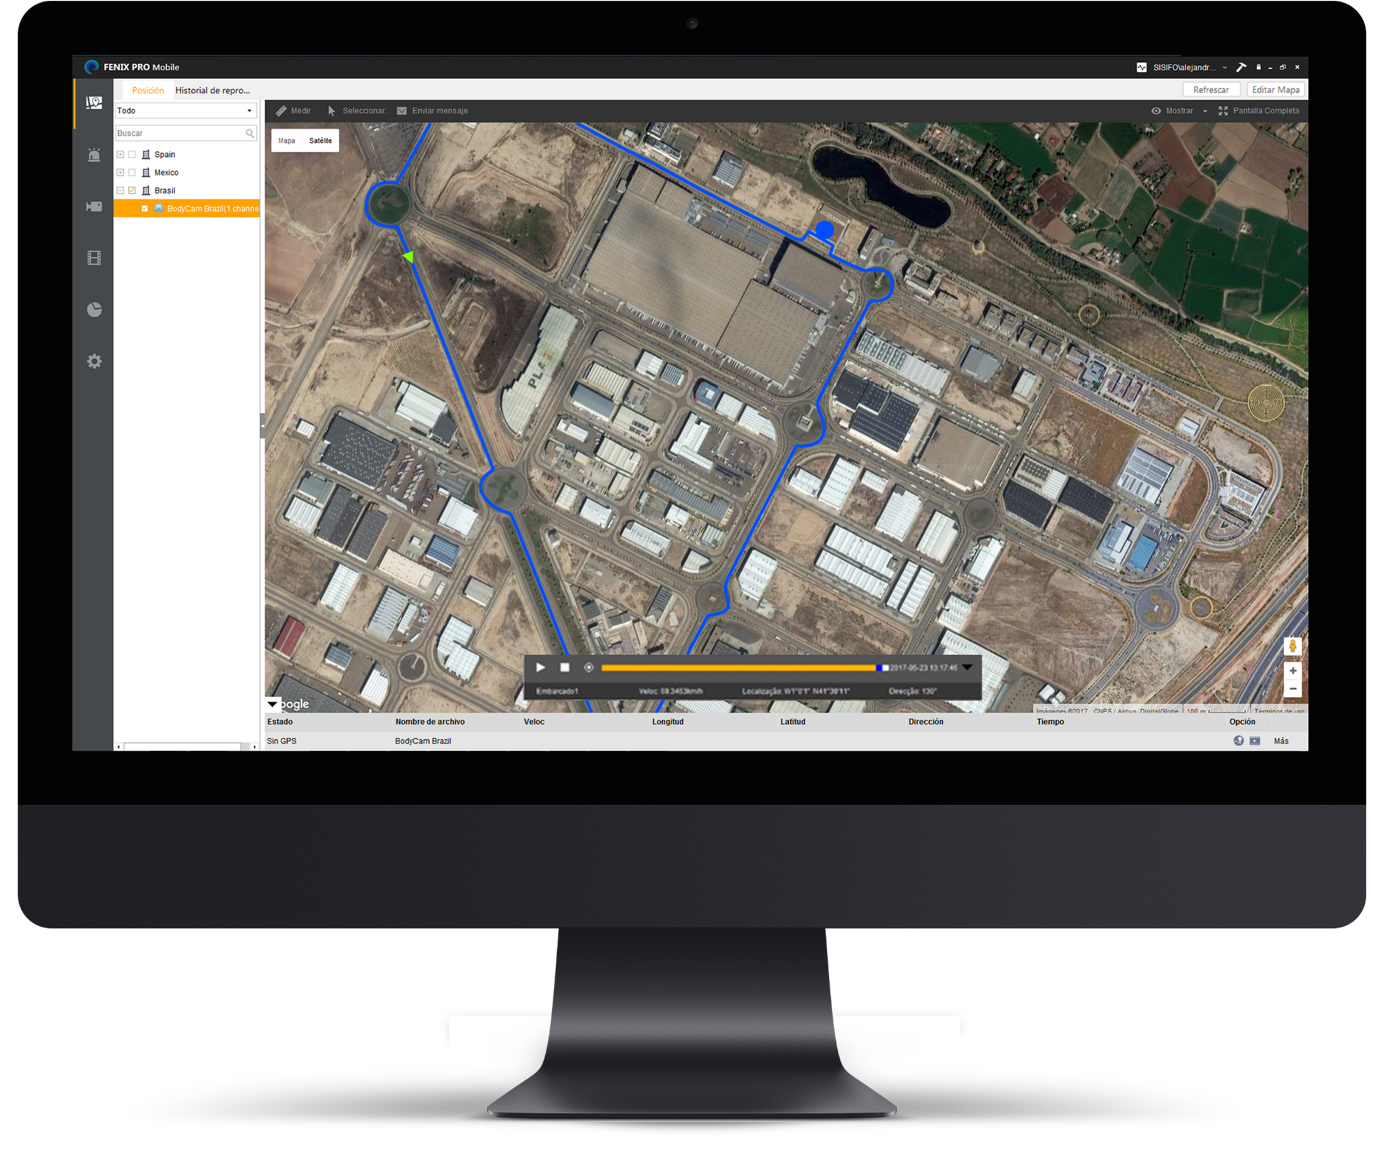Screen dimensions: 1373x1154
Task: Select the Spain group label
Action: tap(165, 155)
